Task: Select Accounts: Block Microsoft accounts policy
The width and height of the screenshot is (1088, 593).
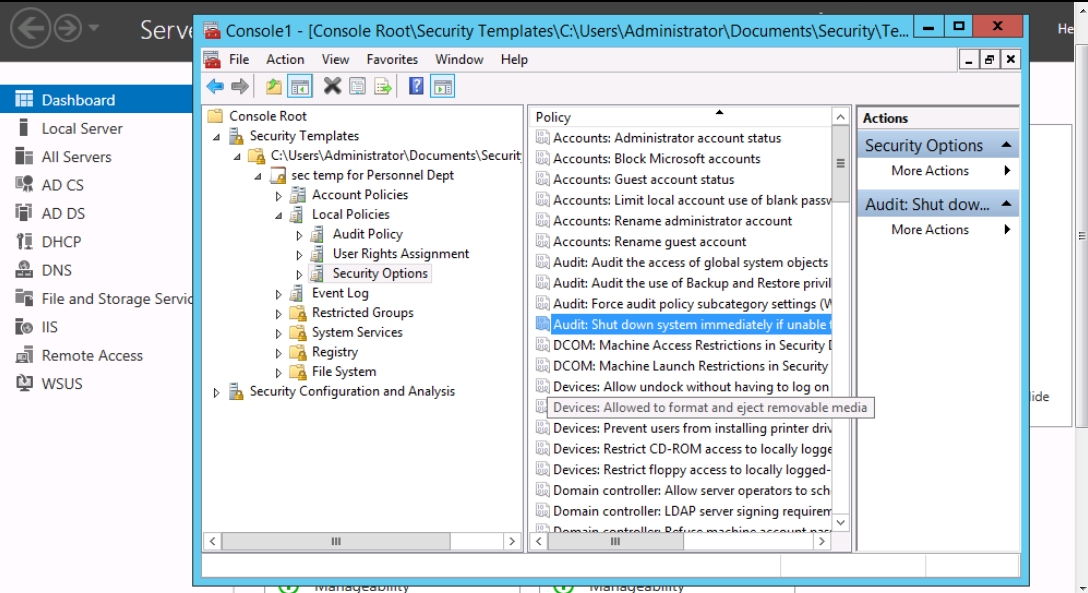Action: 656,159
